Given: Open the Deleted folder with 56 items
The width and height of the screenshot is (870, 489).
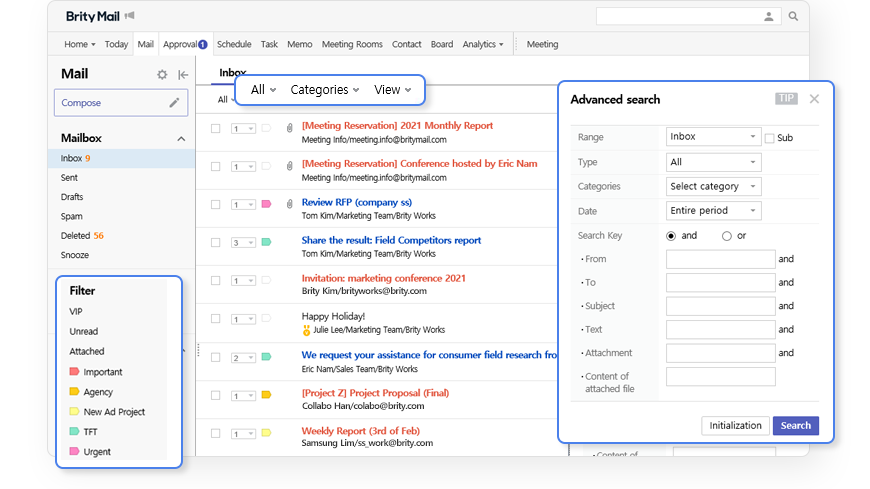Looking at the screenshot, I should (x=82, y=235).
